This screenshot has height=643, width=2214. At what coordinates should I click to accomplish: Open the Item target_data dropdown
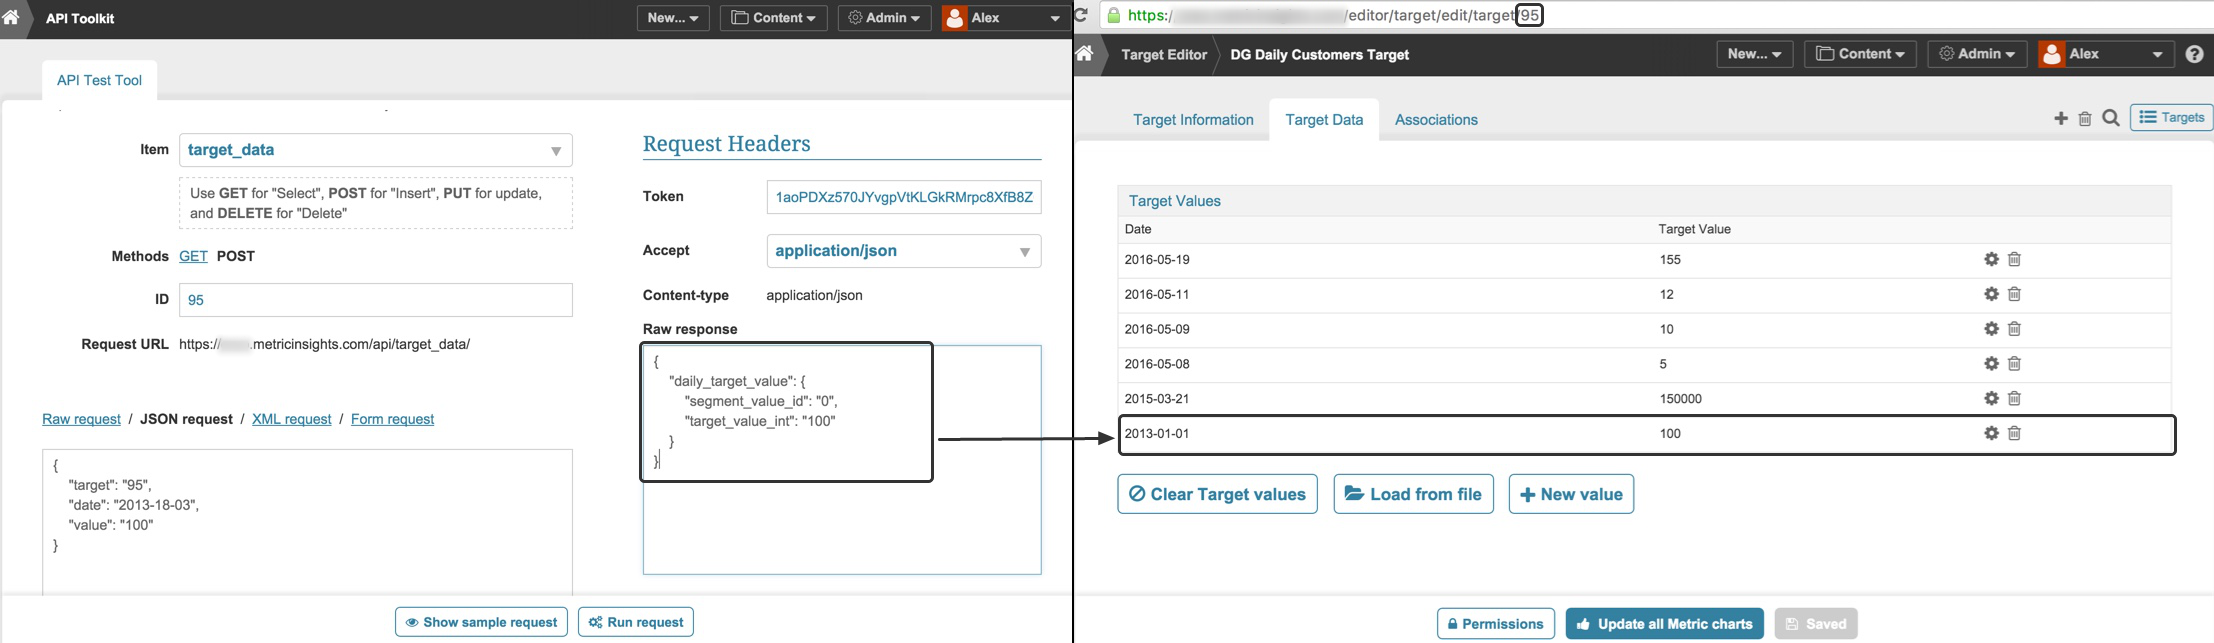pos(376,150)
